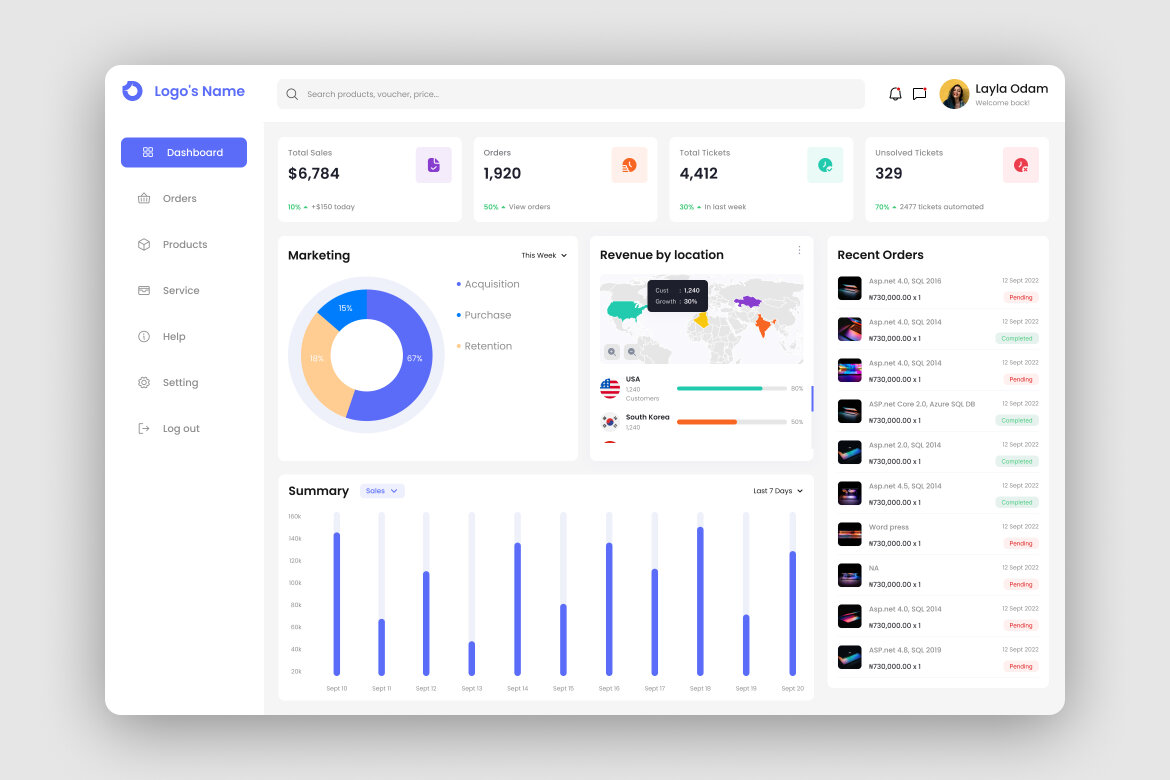Image resolution: width=1170 pixels, height=780 pixels.
Task: Toggle Purchase in the Marketing legend
Action: (x=484, y=314)
